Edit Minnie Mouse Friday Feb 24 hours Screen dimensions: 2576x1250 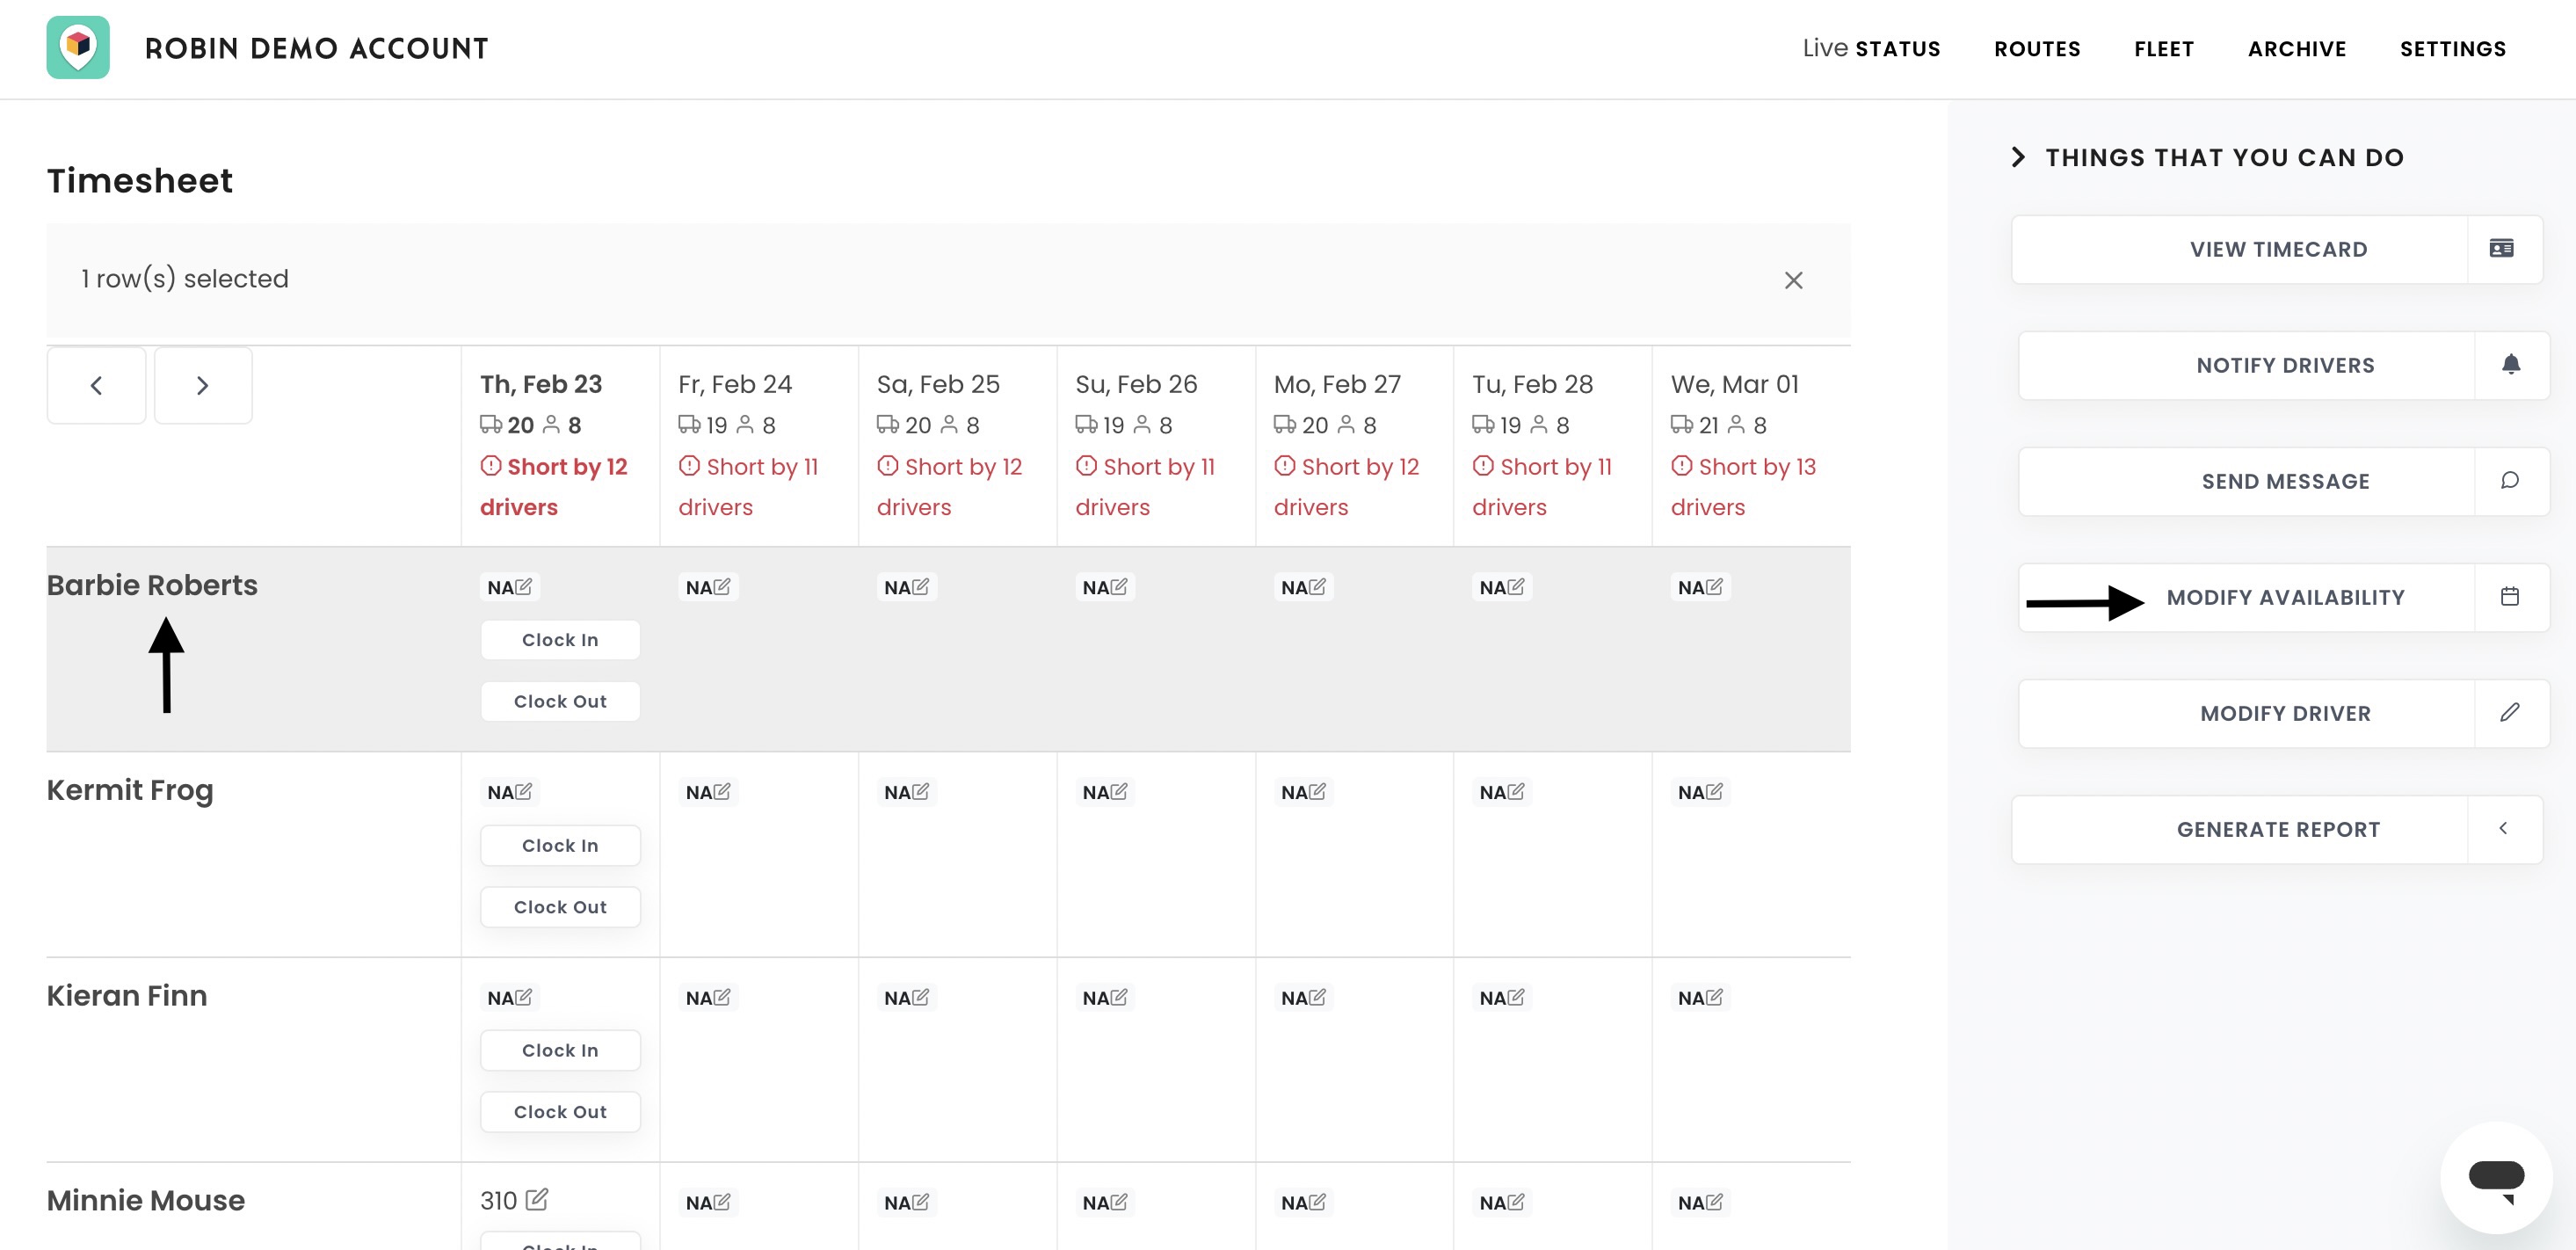point(722,1202)
